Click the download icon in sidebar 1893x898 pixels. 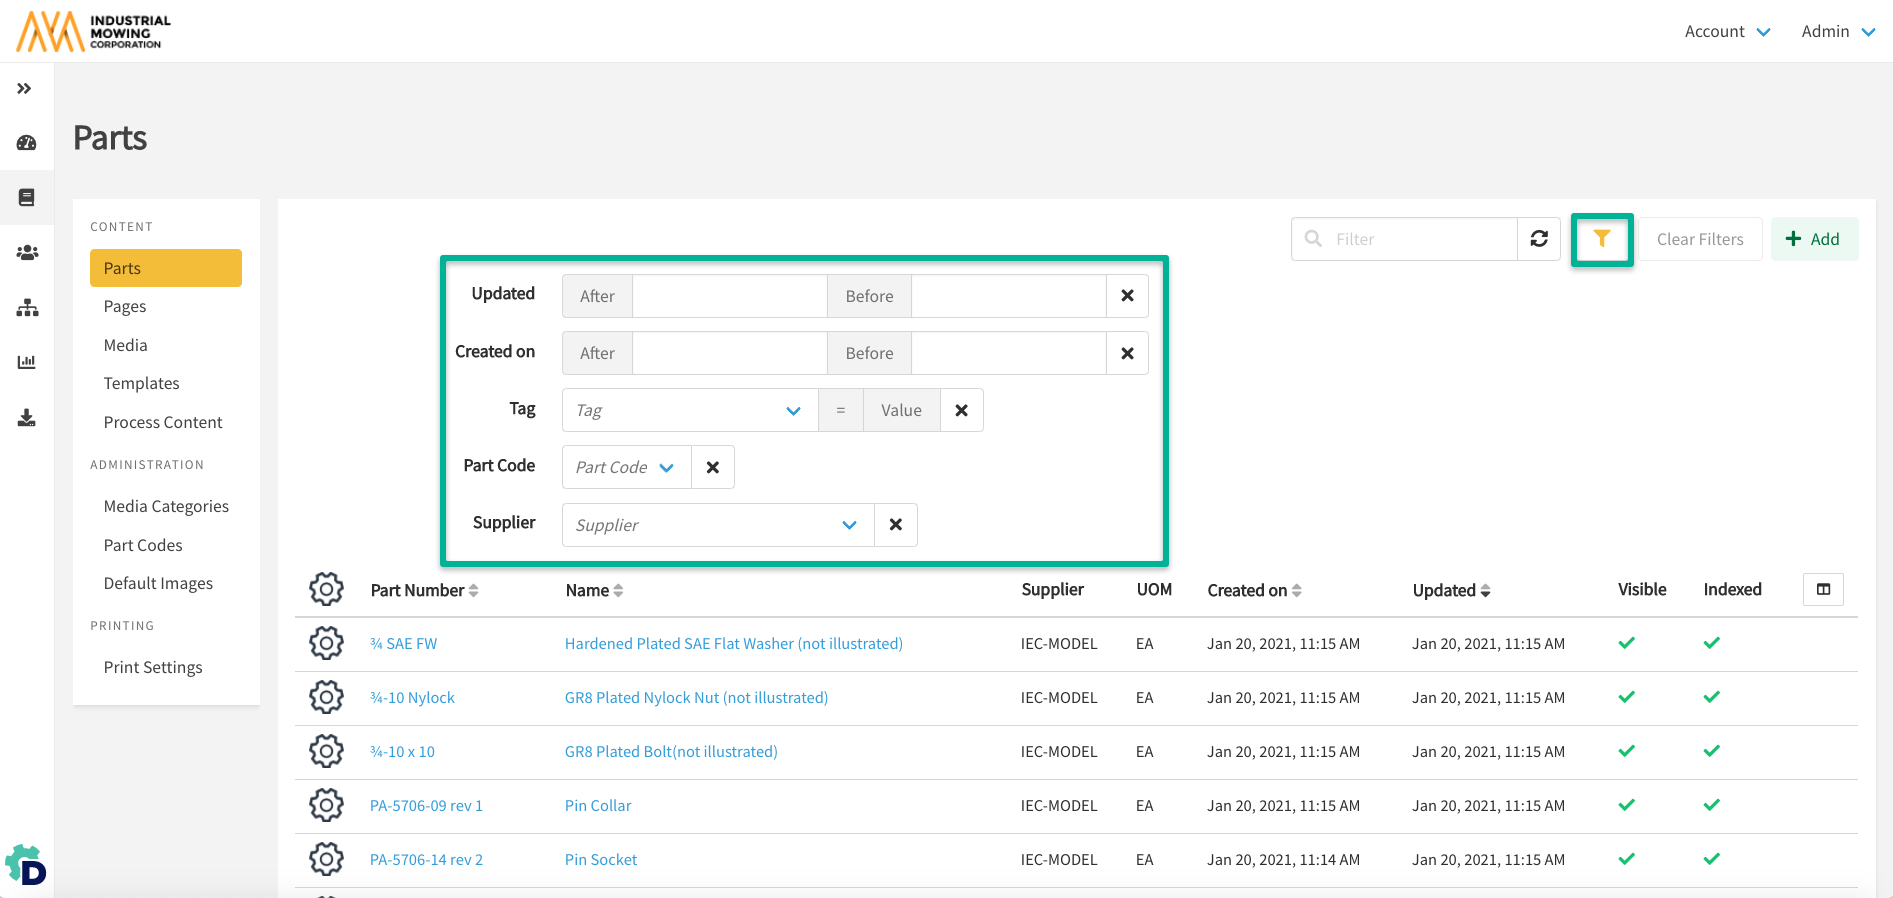click(x=27, y=418)
